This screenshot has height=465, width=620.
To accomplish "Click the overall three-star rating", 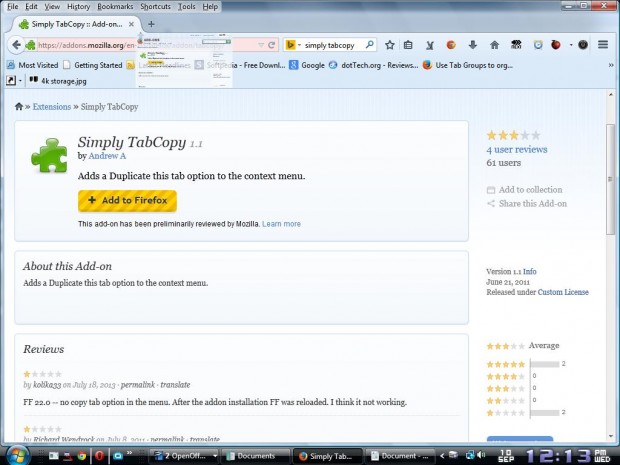I will pos(513,135).
